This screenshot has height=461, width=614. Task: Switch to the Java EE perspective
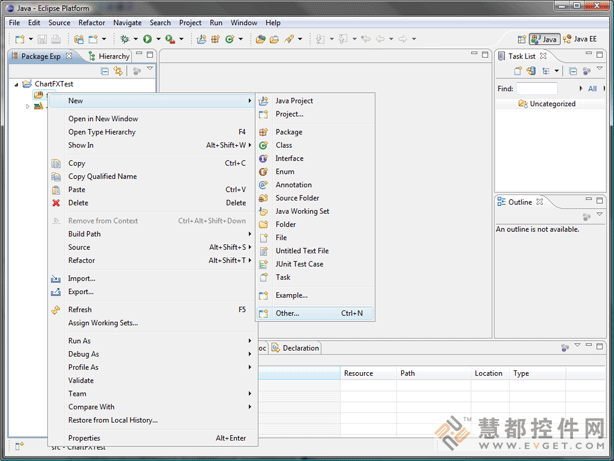point(580,39)
